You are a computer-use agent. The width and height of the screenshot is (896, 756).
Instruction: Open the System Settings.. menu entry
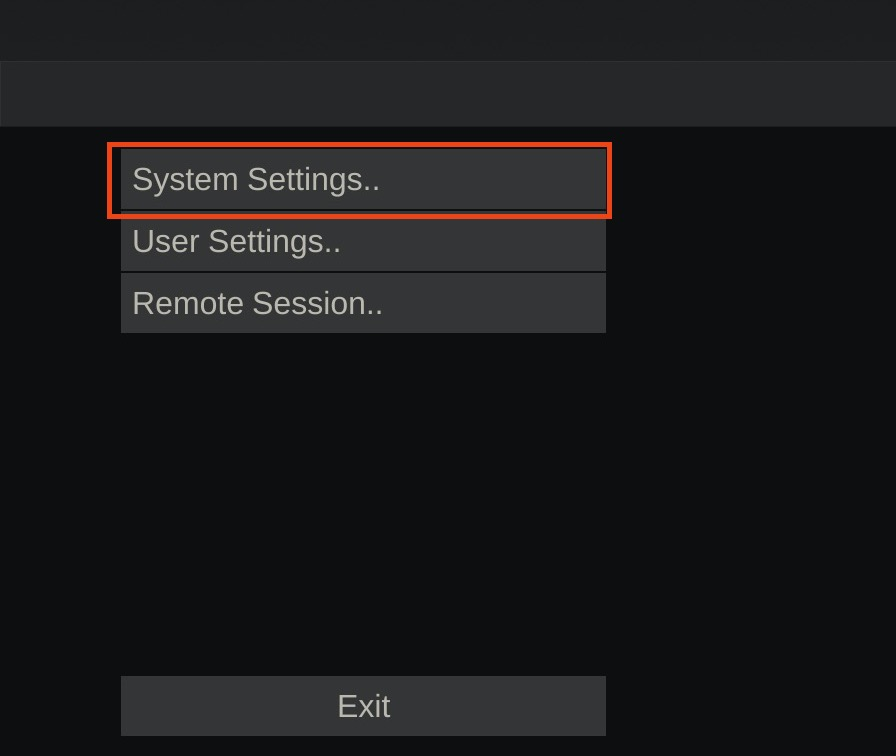click(x=363, y=179)
